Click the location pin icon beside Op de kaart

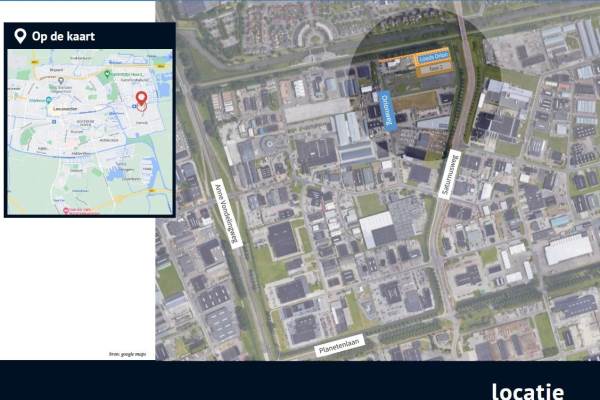[19, 37]
